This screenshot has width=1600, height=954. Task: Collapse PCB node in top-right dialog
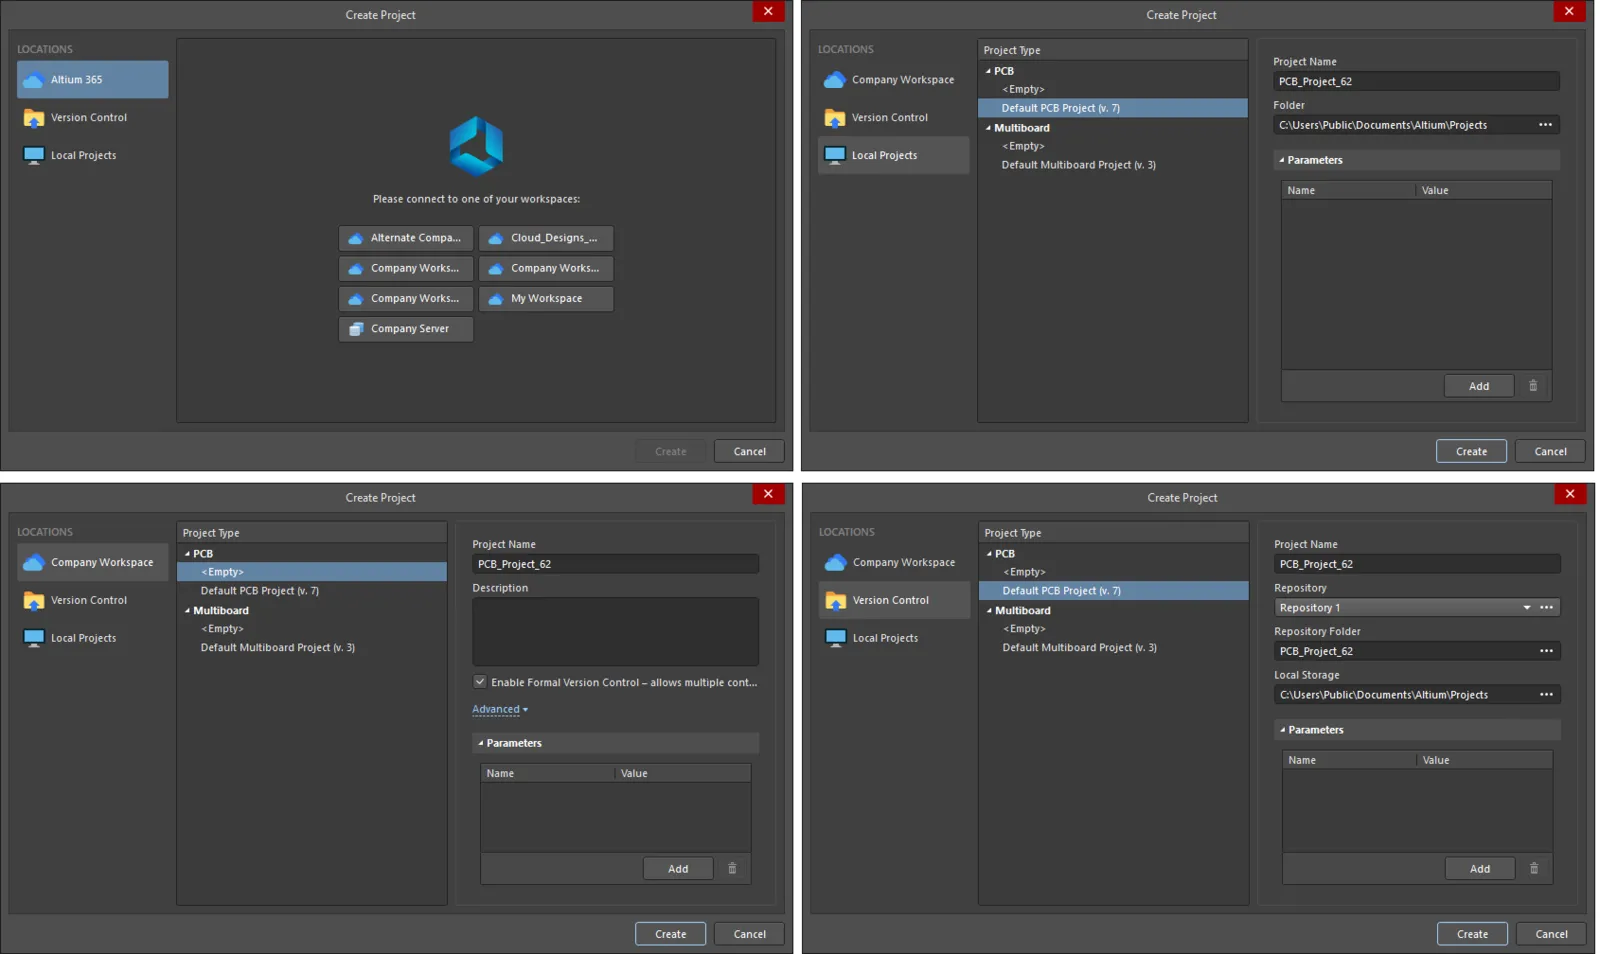click(x=988, y=71)
